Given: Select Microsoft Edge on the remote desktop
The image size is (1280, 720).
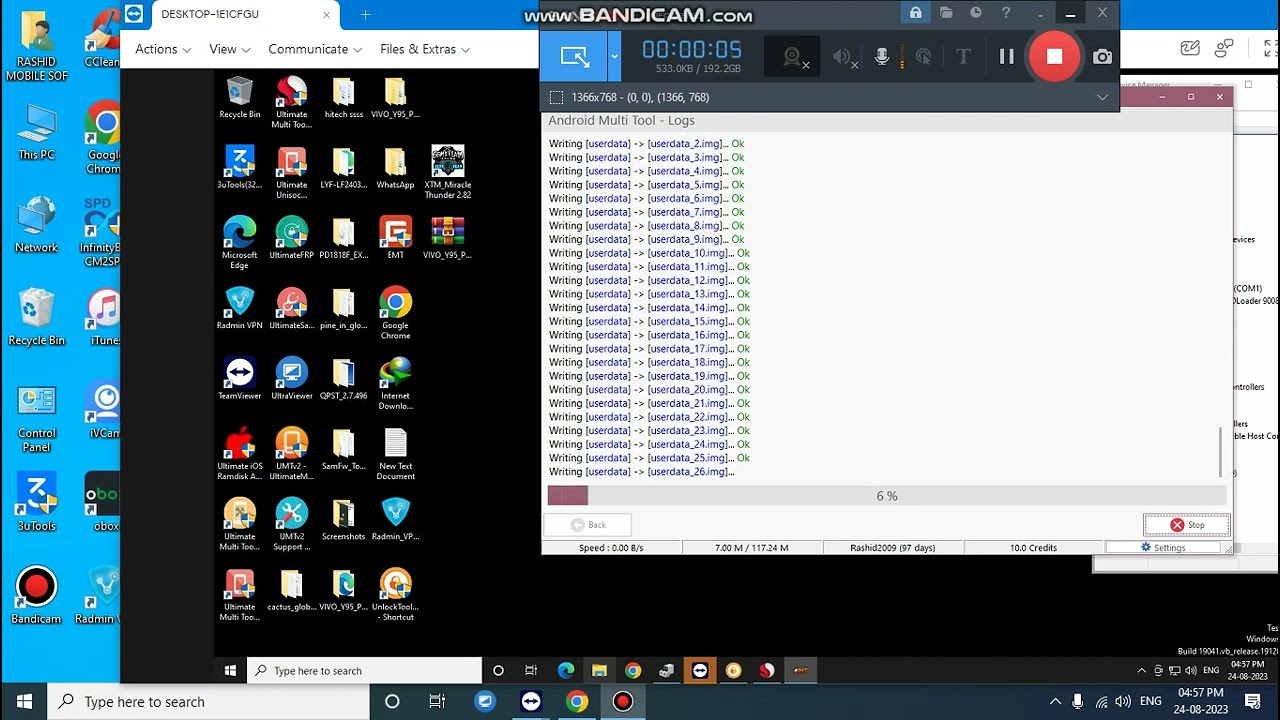Looking at the screenshot, I should pos(240,243).
